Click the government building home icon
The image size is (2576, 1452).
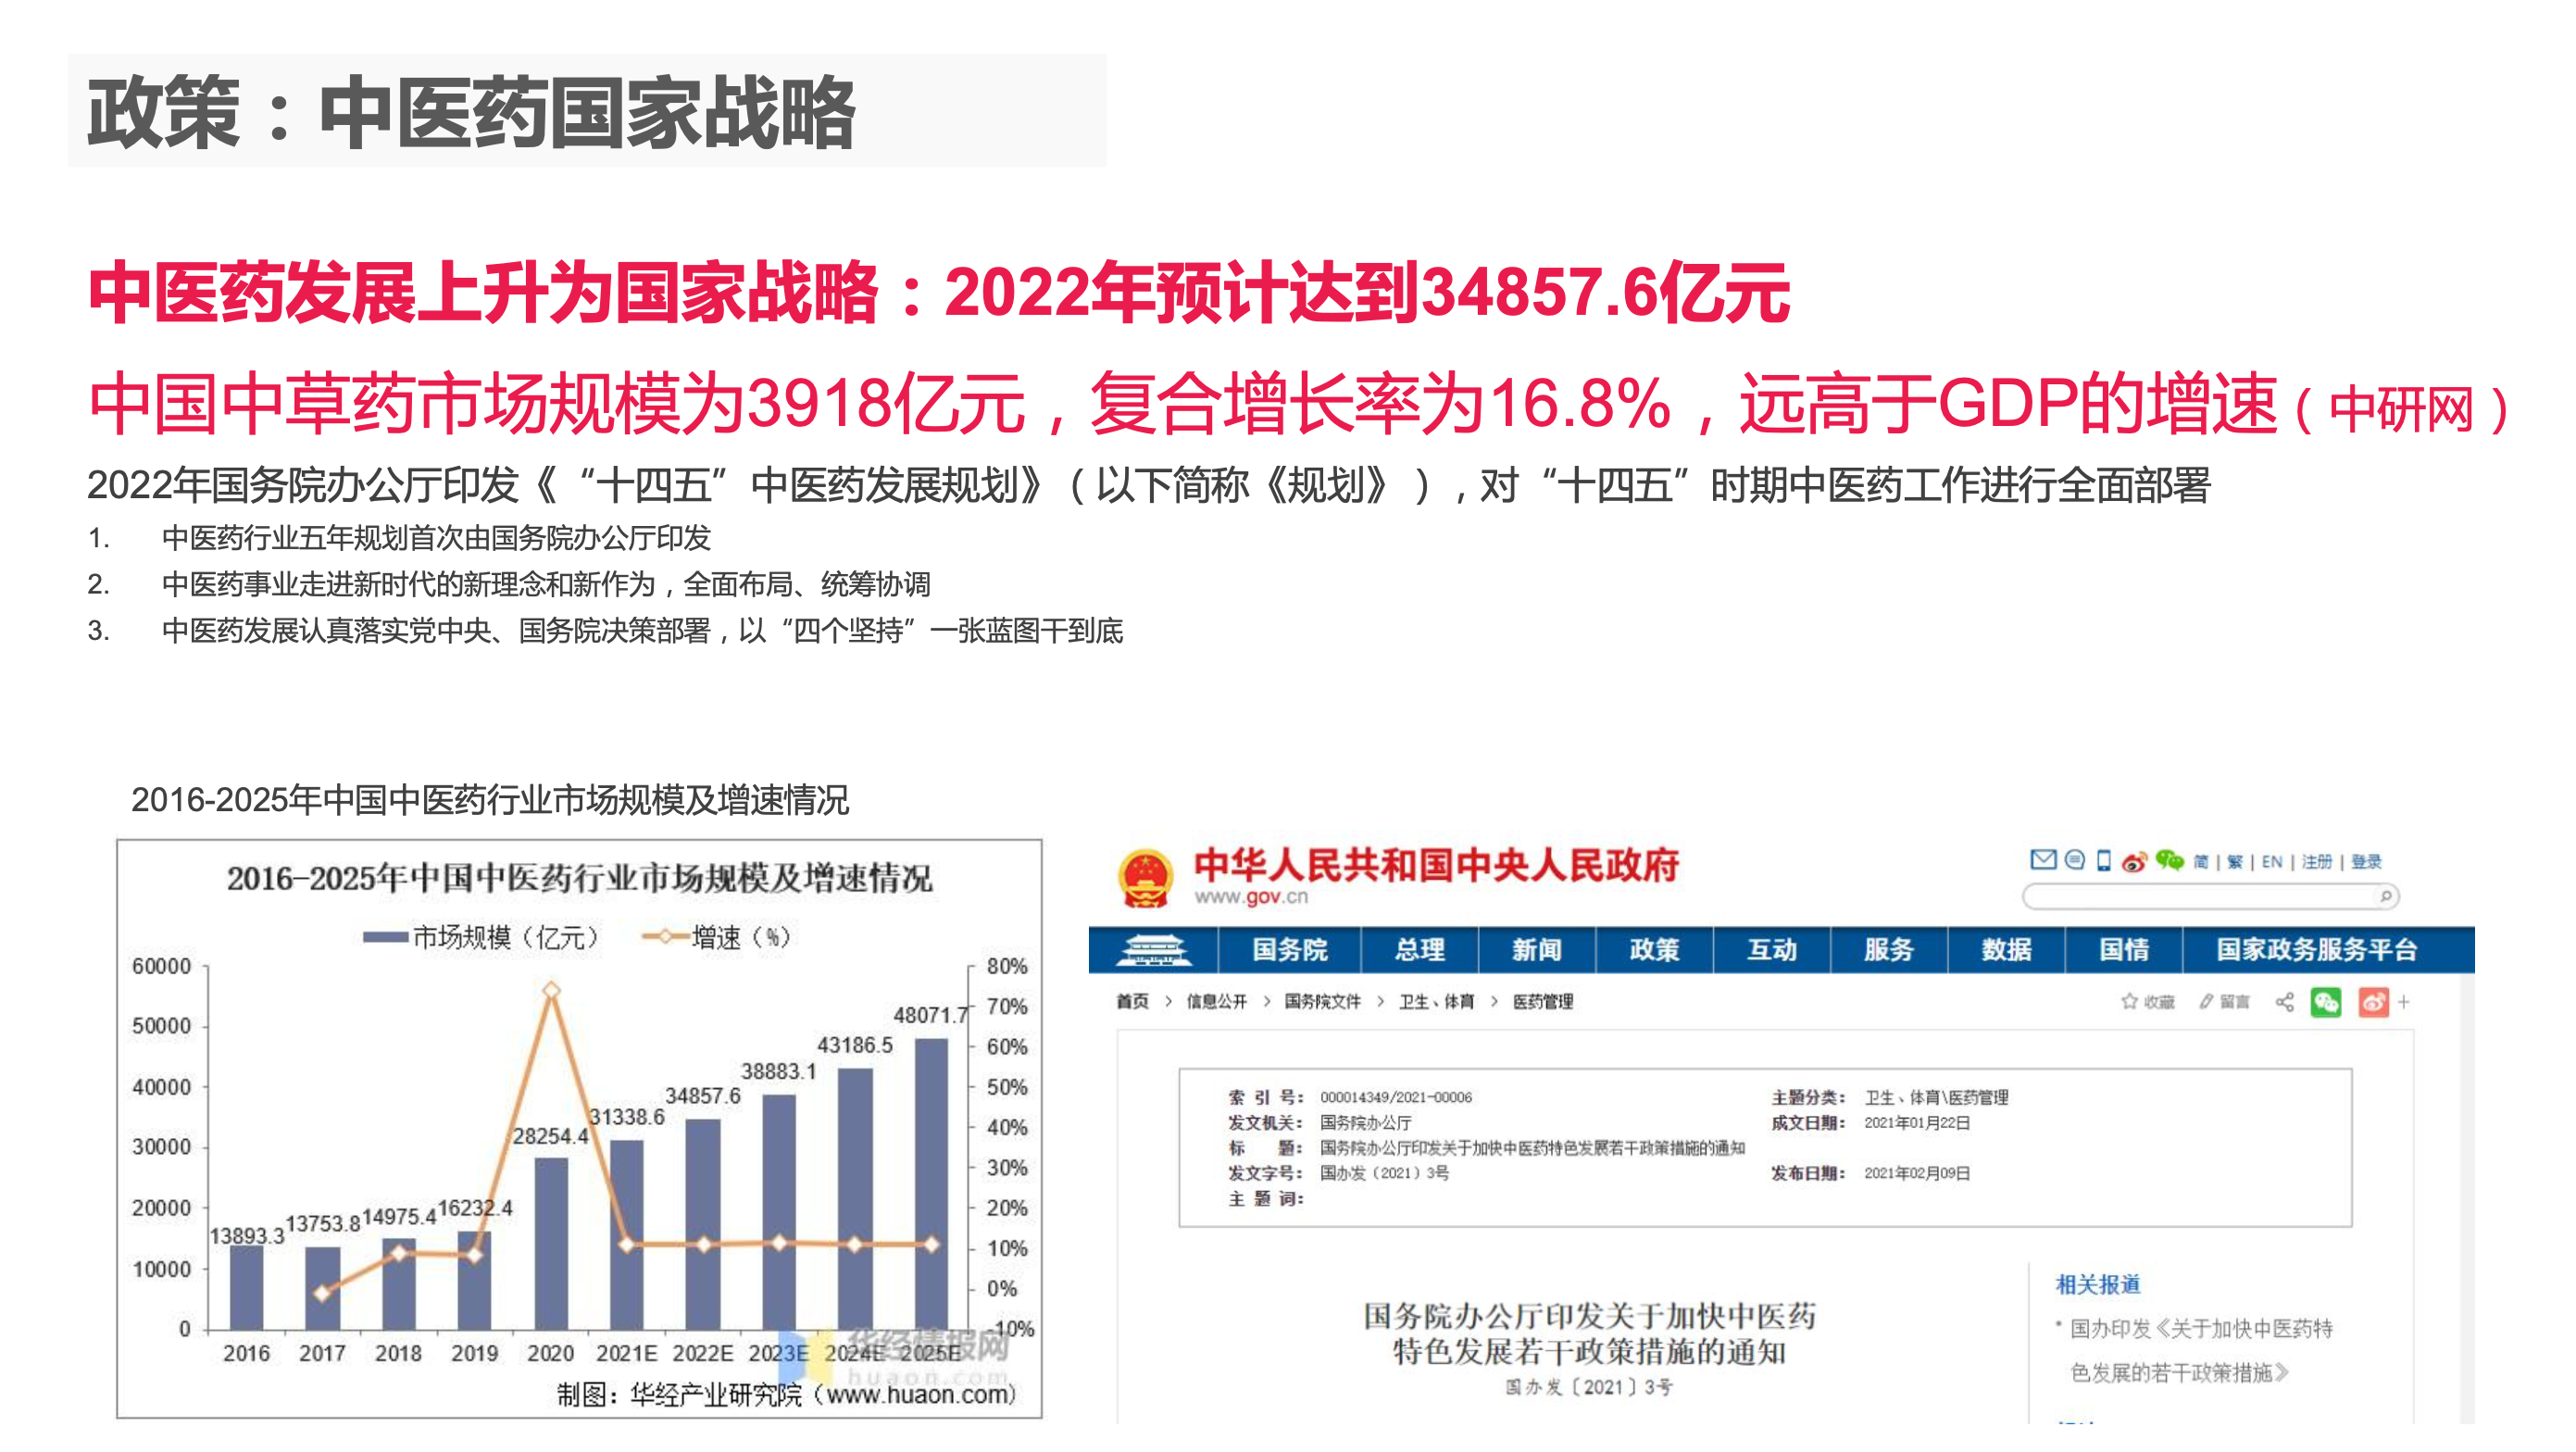pyautogui.click(x=1153, y=949)
